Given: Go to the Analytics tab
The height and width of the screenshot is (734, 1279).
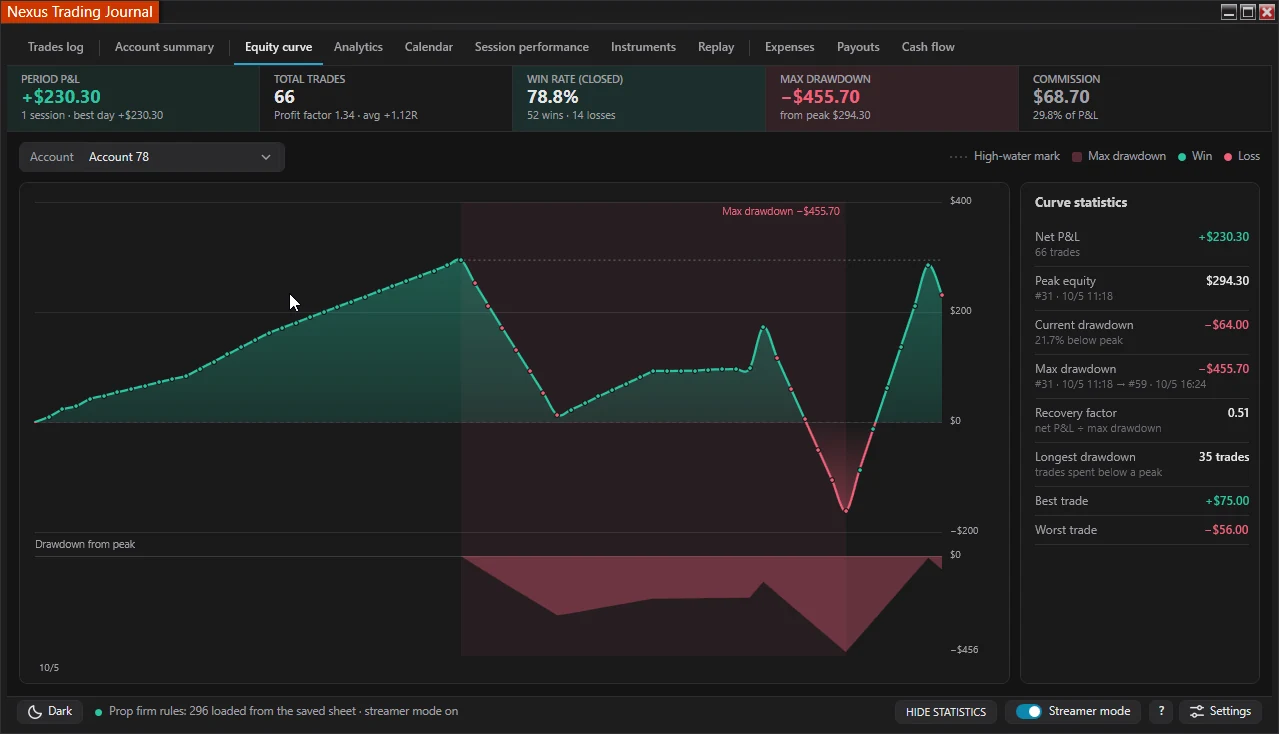Looking at the screenshot, I should click(x=358, y=47).
